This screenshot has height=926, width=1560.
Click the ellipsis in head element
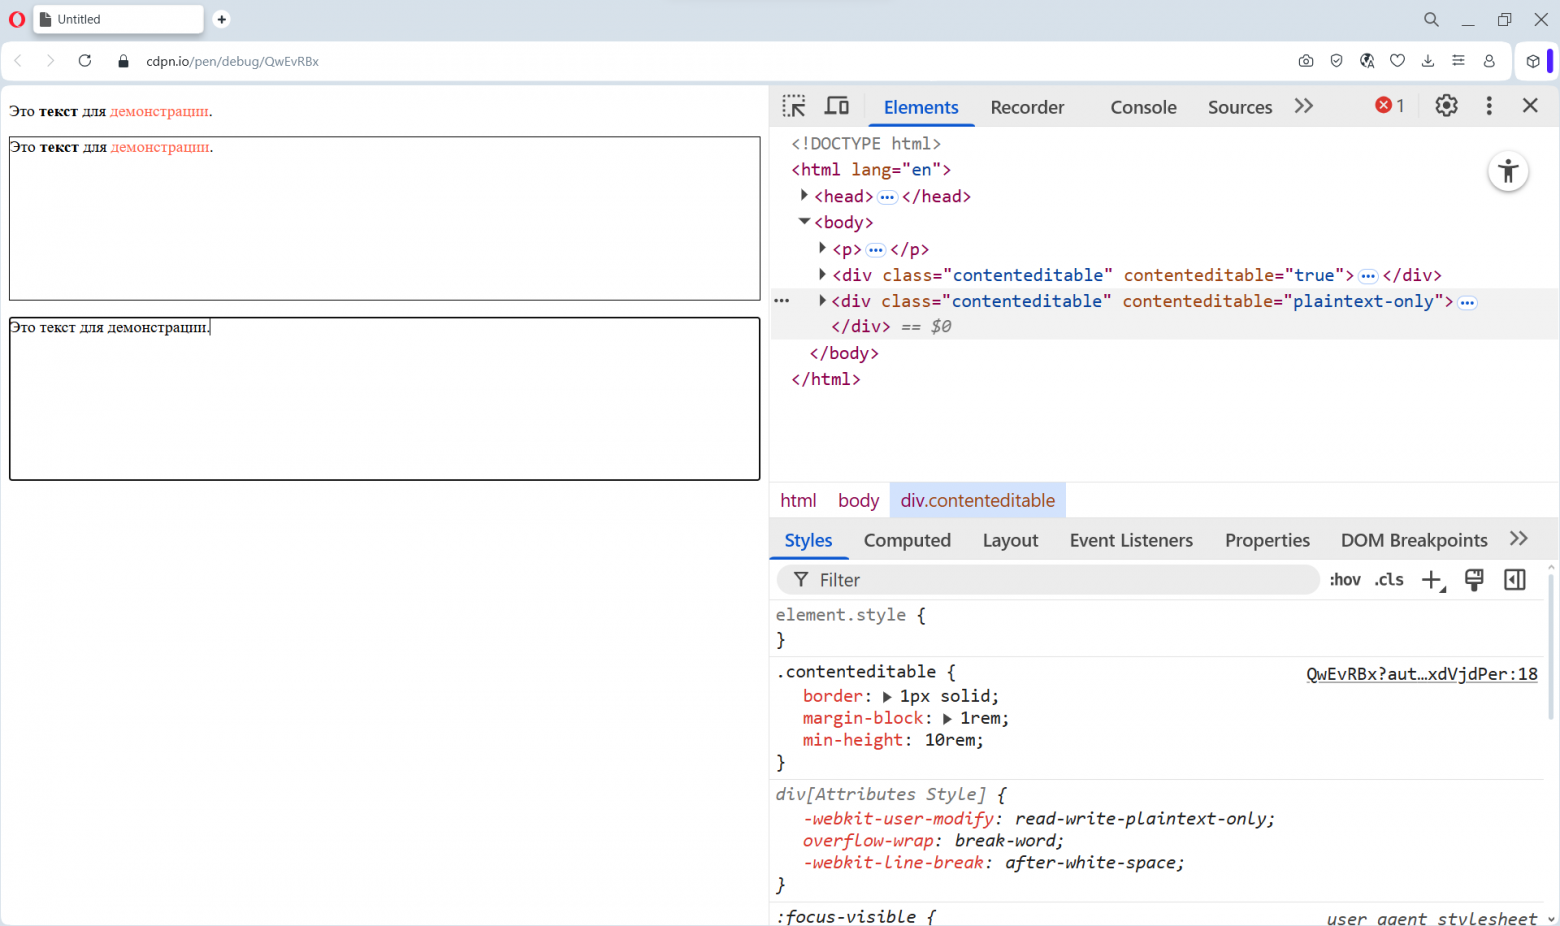point(887,197)
